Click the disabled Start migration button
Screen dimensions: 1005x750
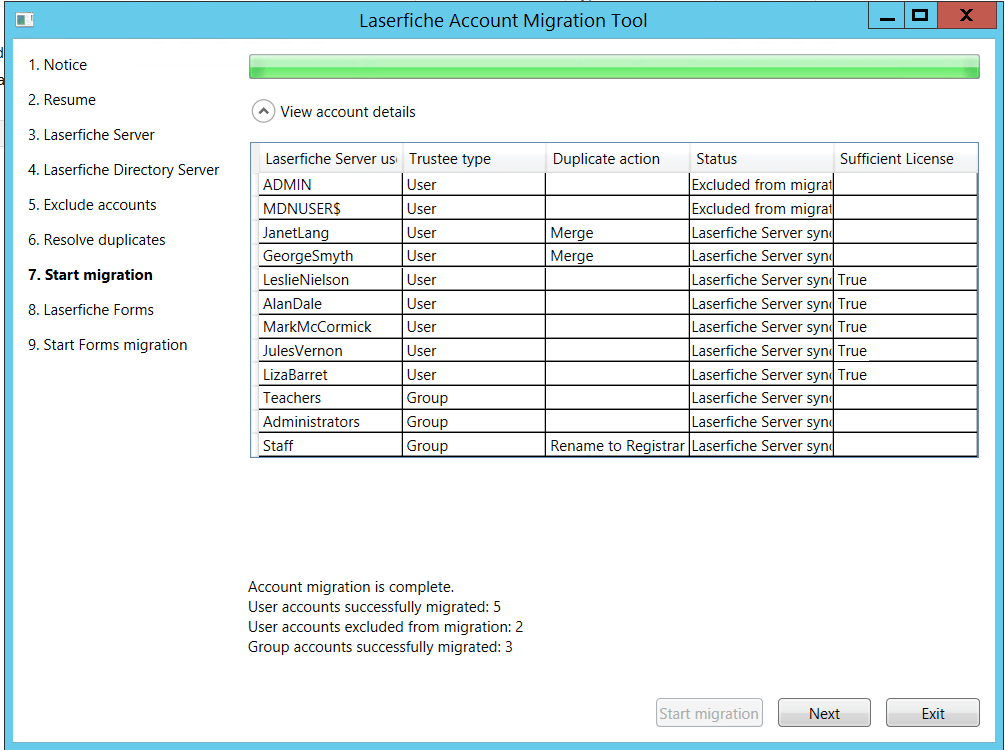pos(709,713)
